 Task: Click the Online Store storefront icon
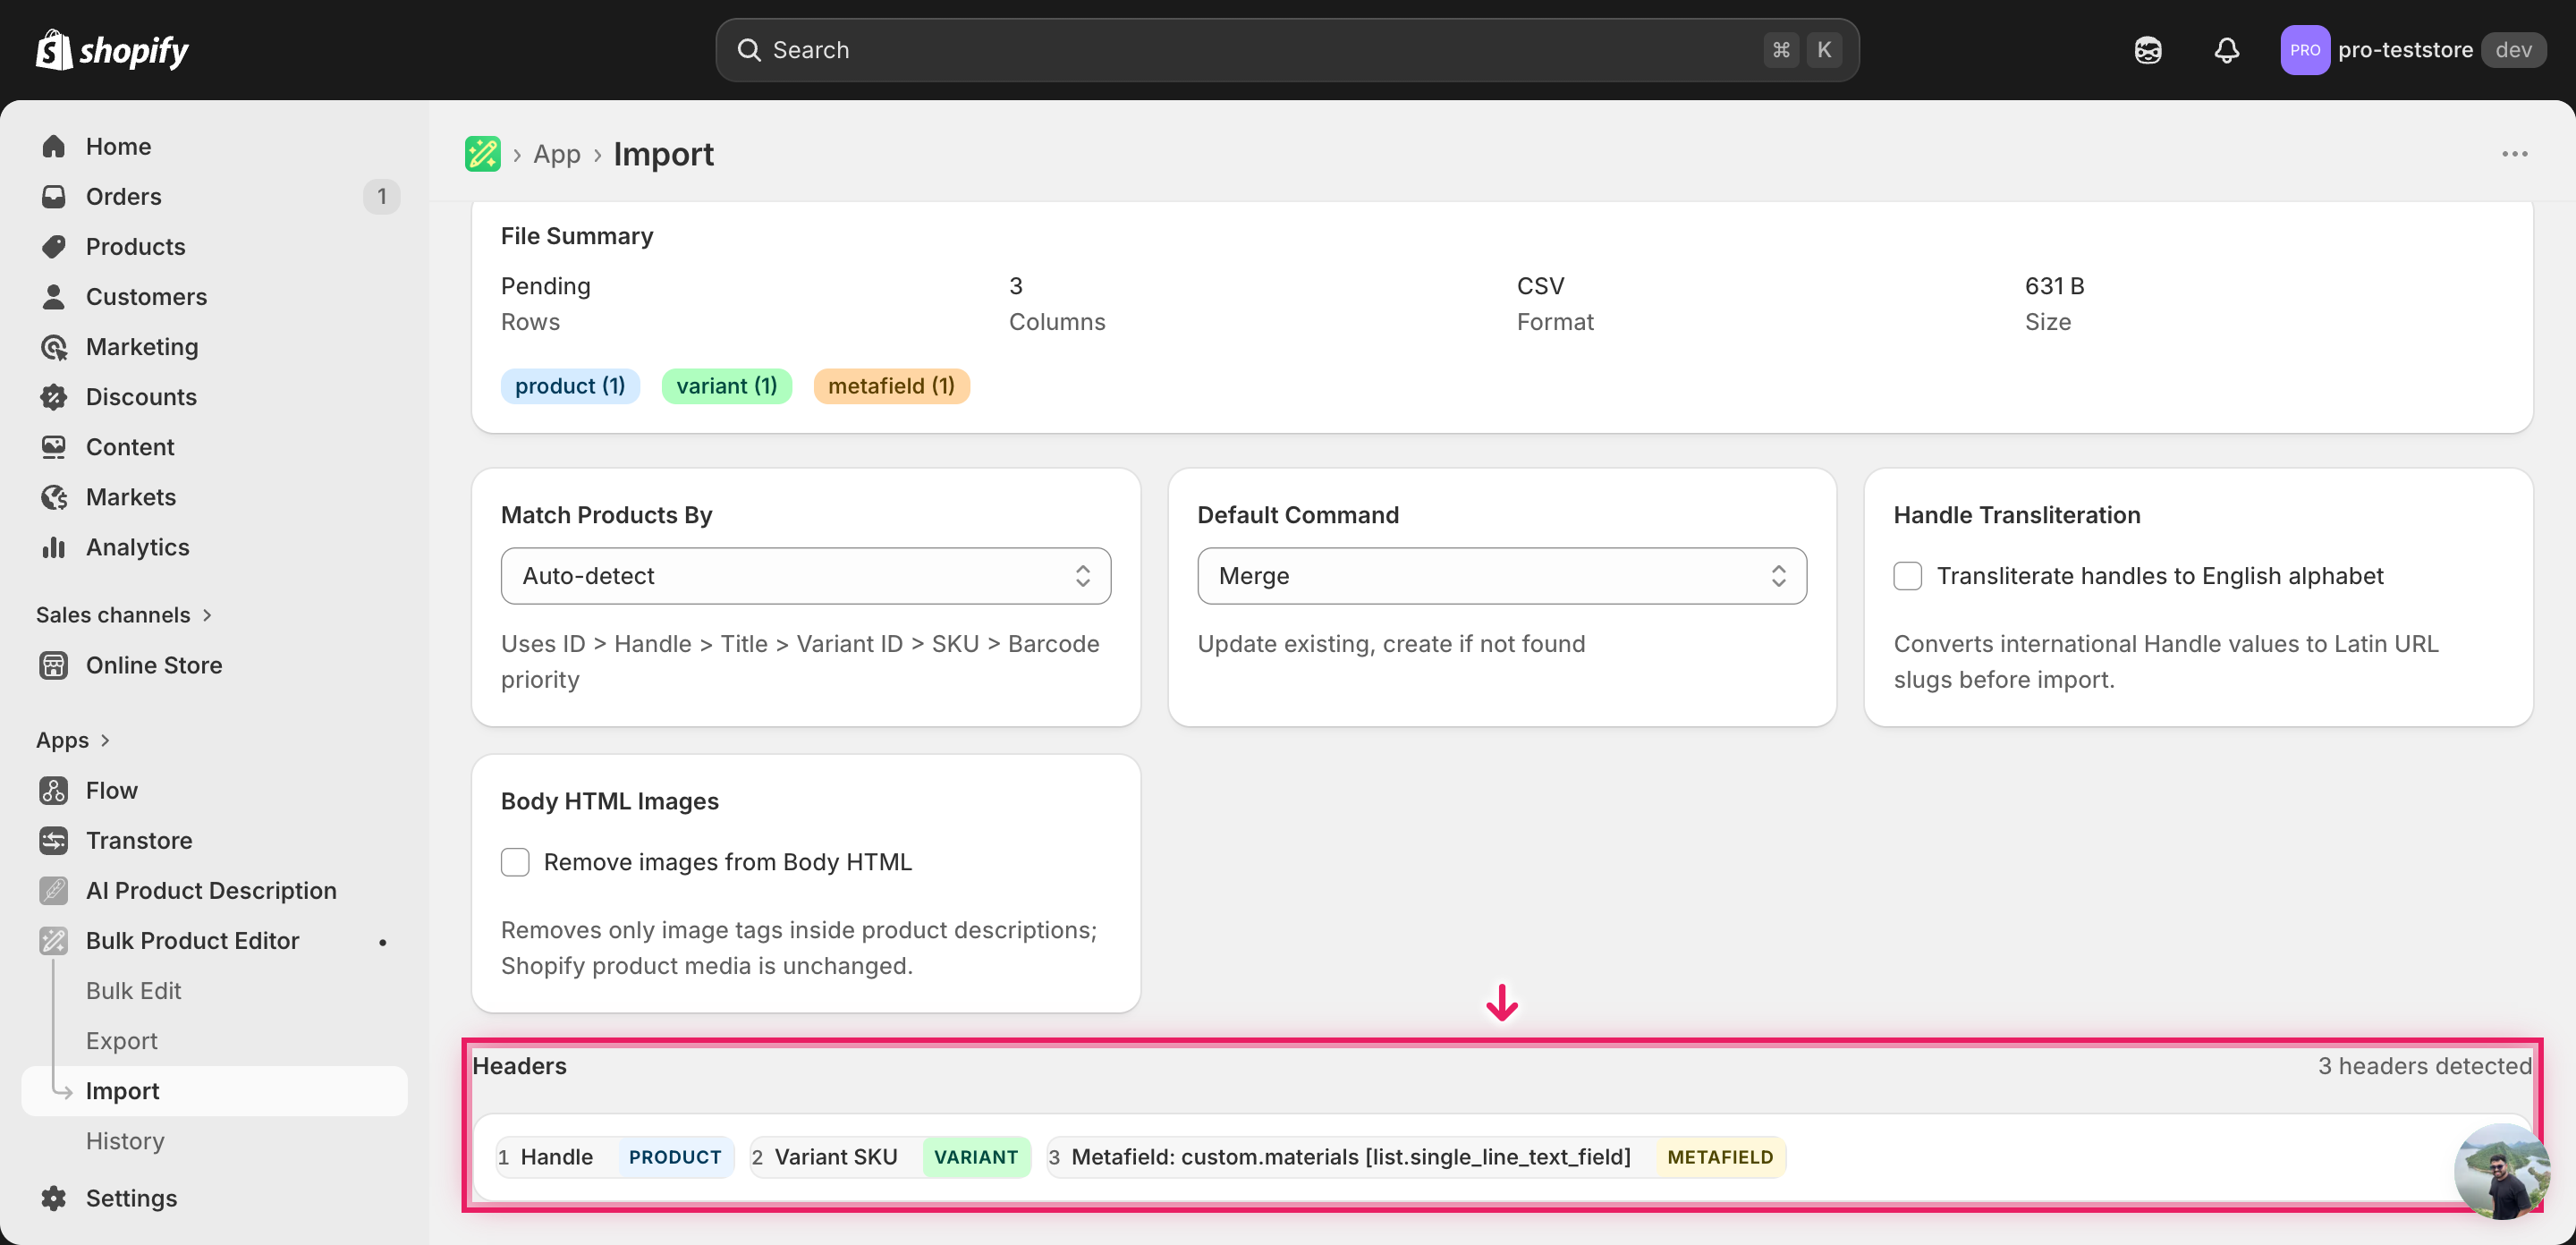point(54,665)
